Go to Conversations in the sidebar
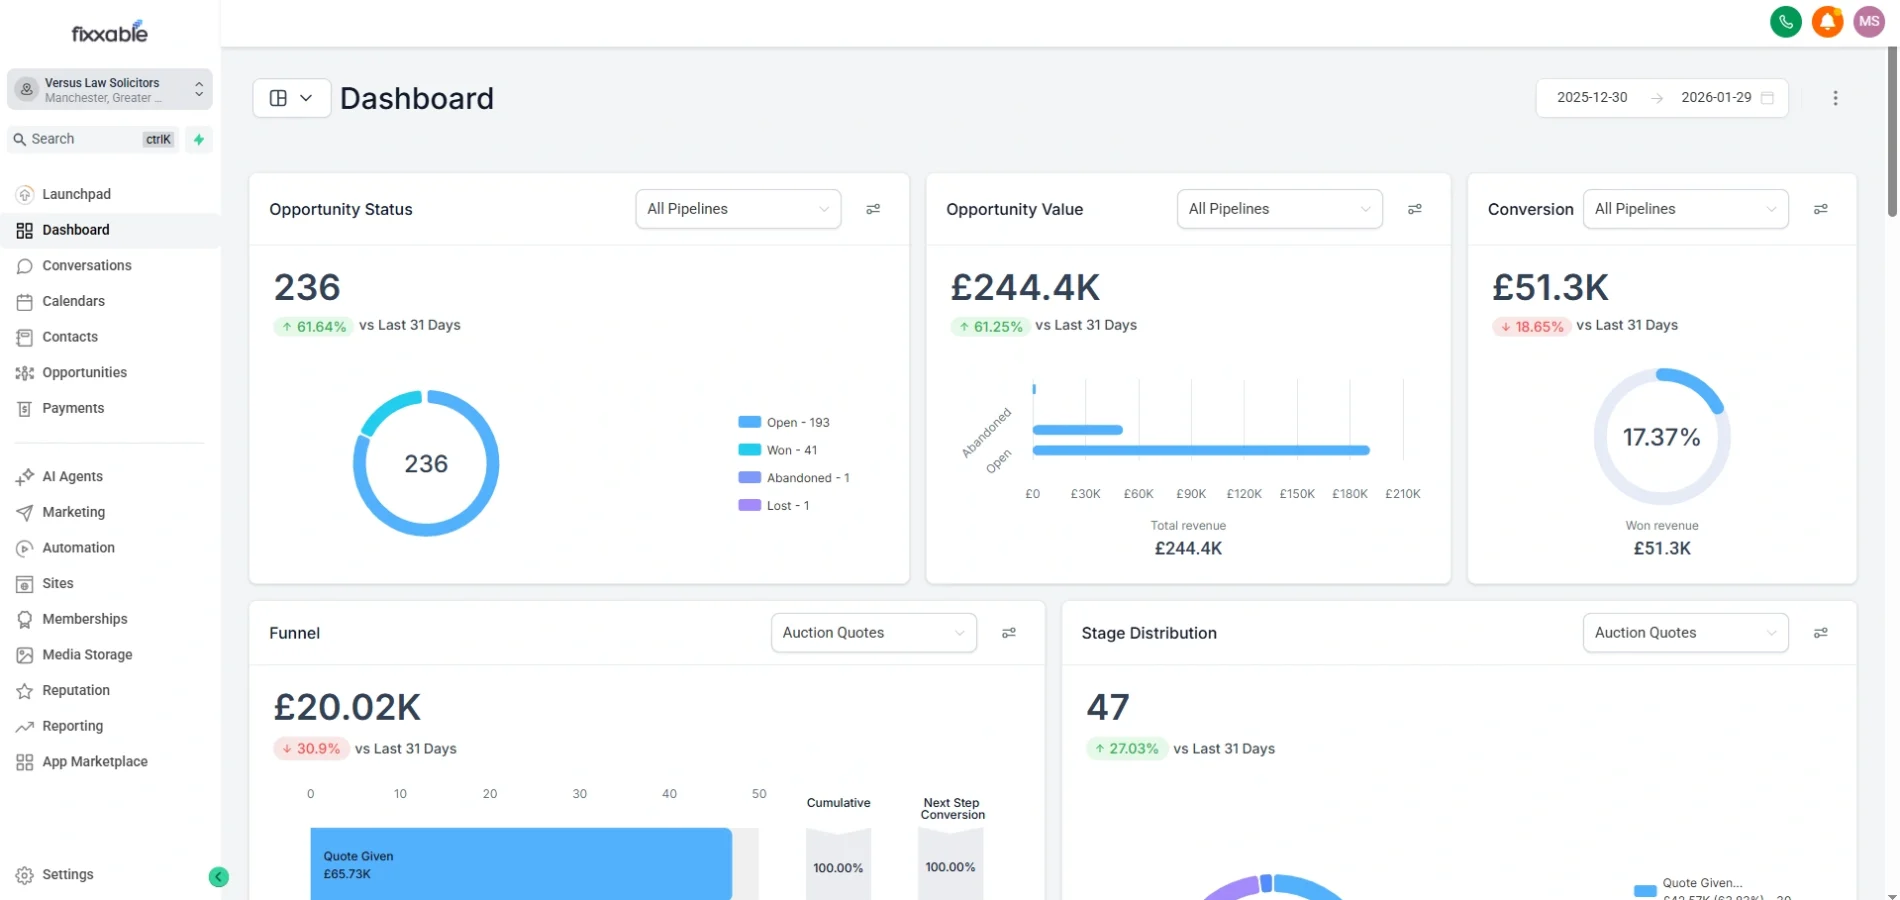The height and width of the screenshot is (900, 1900). coord(86,266)
